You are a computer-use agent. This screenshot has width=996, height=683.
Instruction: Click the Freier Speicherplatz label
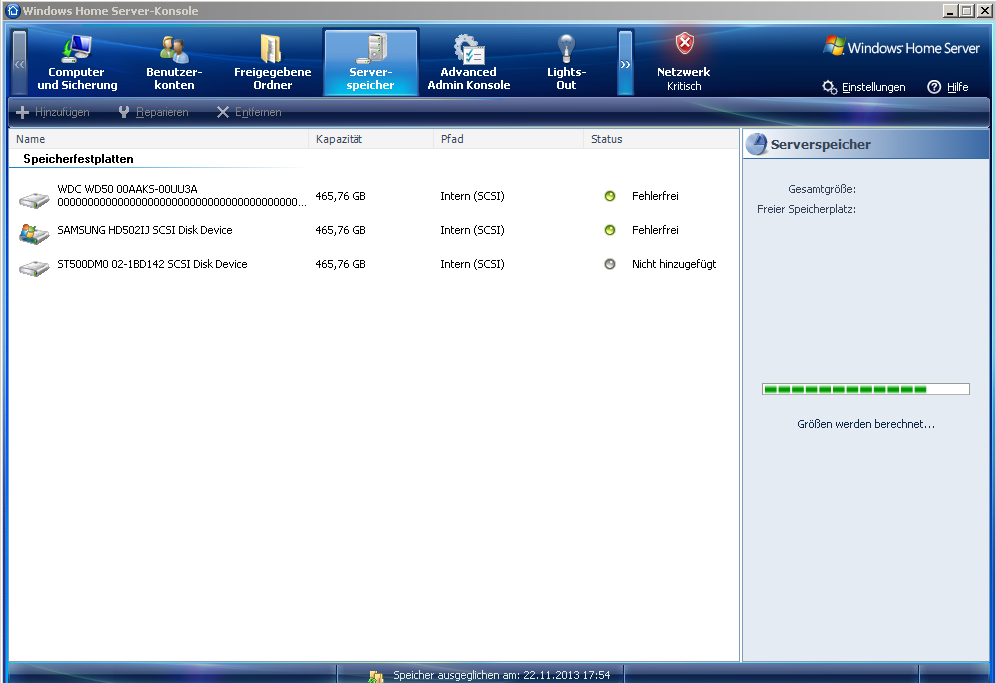pyautogui.click(x=806, y=210)
